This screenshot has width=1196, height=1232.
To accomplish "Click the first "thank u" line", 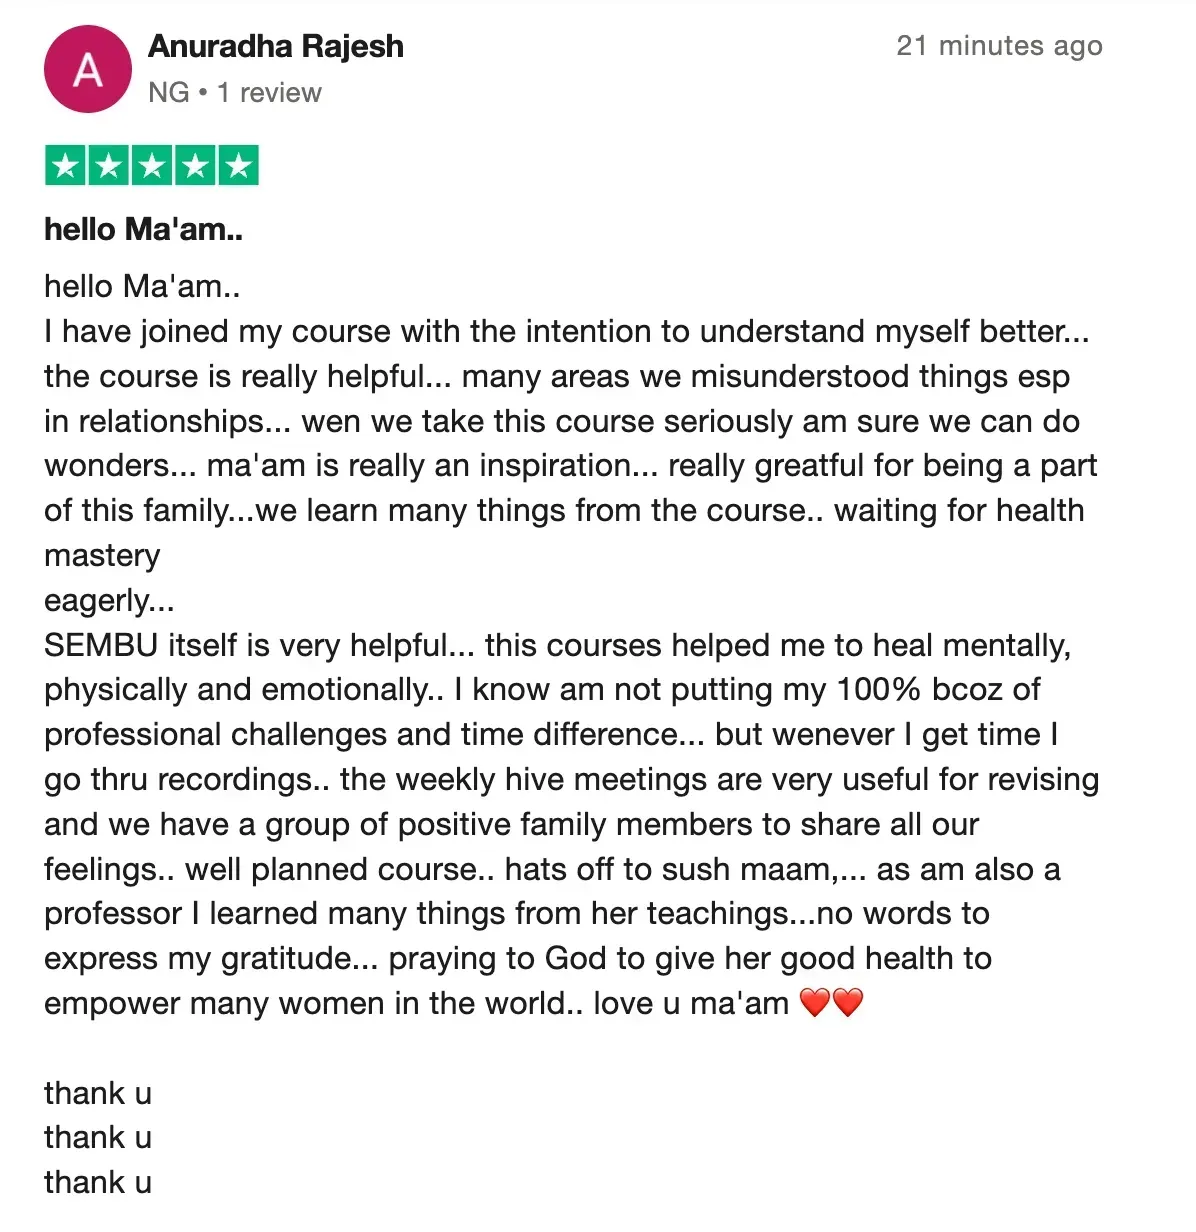I will click(x=98, y=1093).
